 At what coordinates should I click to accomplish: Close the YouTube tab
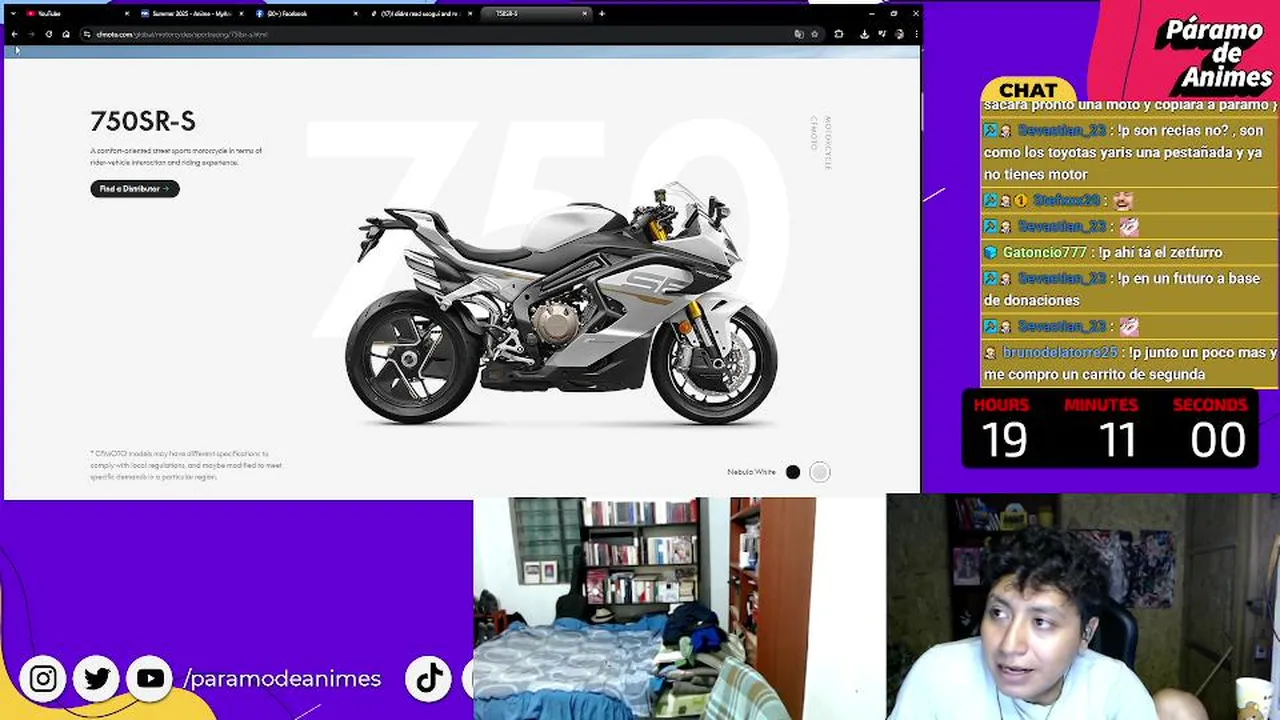click(x=126, y=14)
